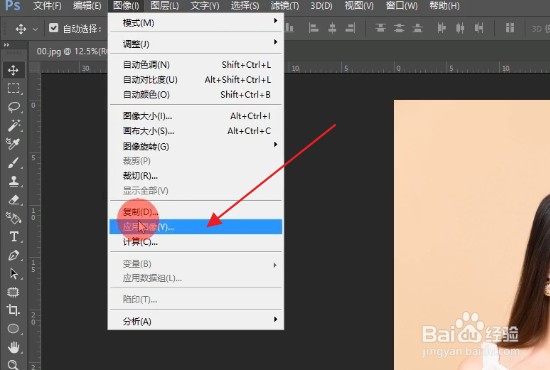Click distribute vertical centers icon
This screenshot has width=550, height=370.
[399, 28]
